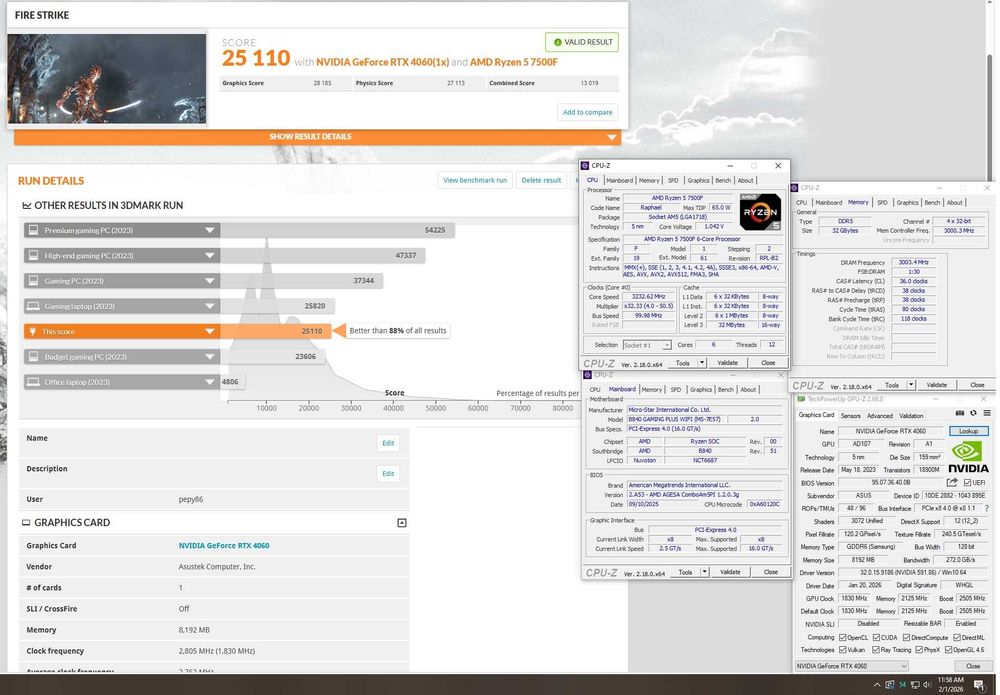
Task: Click the monitor icon on High-end gaming PC row
Action: pyautogui.click(x=33, y=256)
